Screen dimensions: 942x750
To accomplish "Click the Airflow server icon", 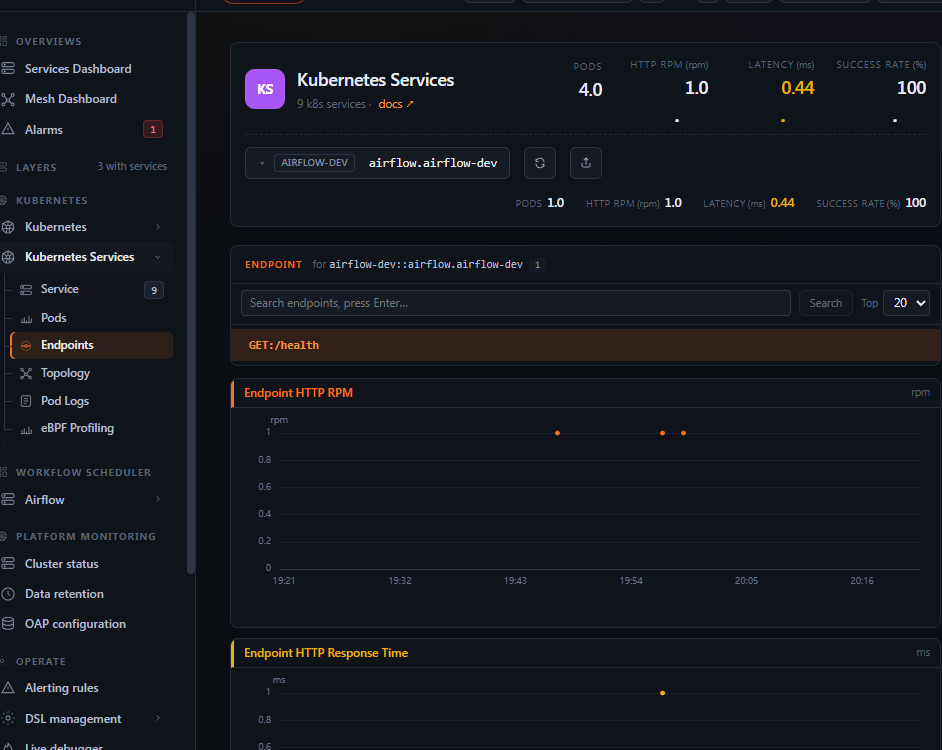I will coord(8,499).
